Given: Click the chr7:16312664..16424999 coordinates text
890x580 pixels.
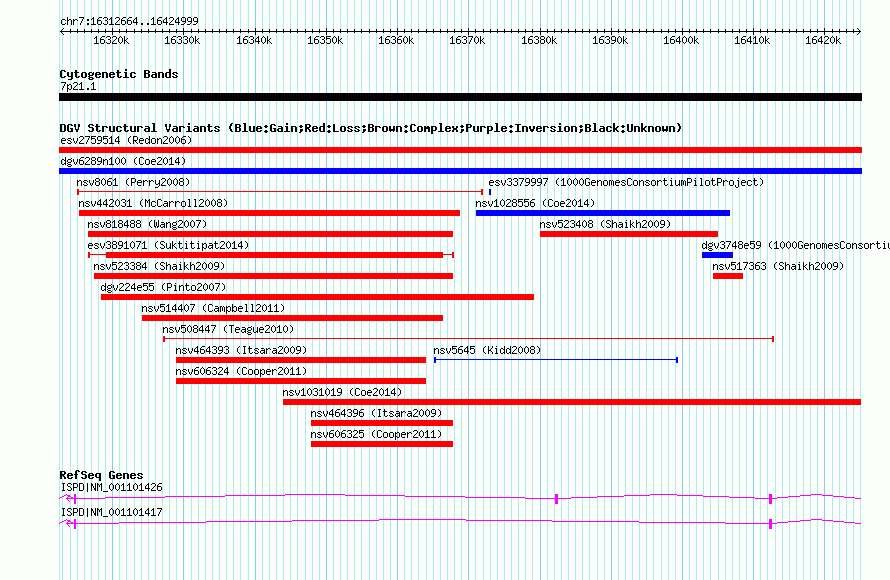Looking at the screenshot, I should 129,21.
